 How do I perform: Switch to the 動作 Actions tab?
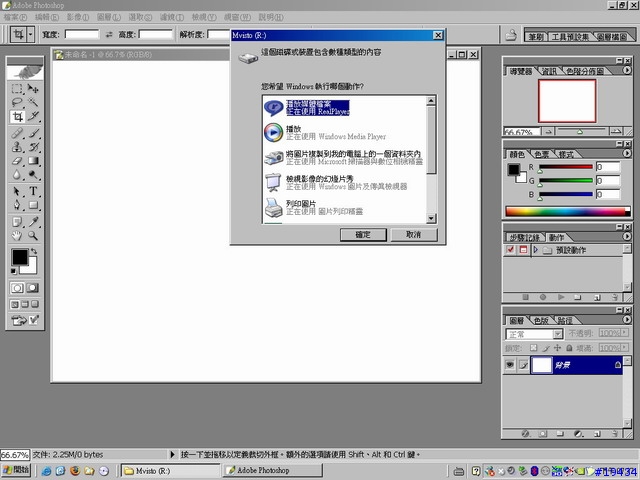point(556,238)
